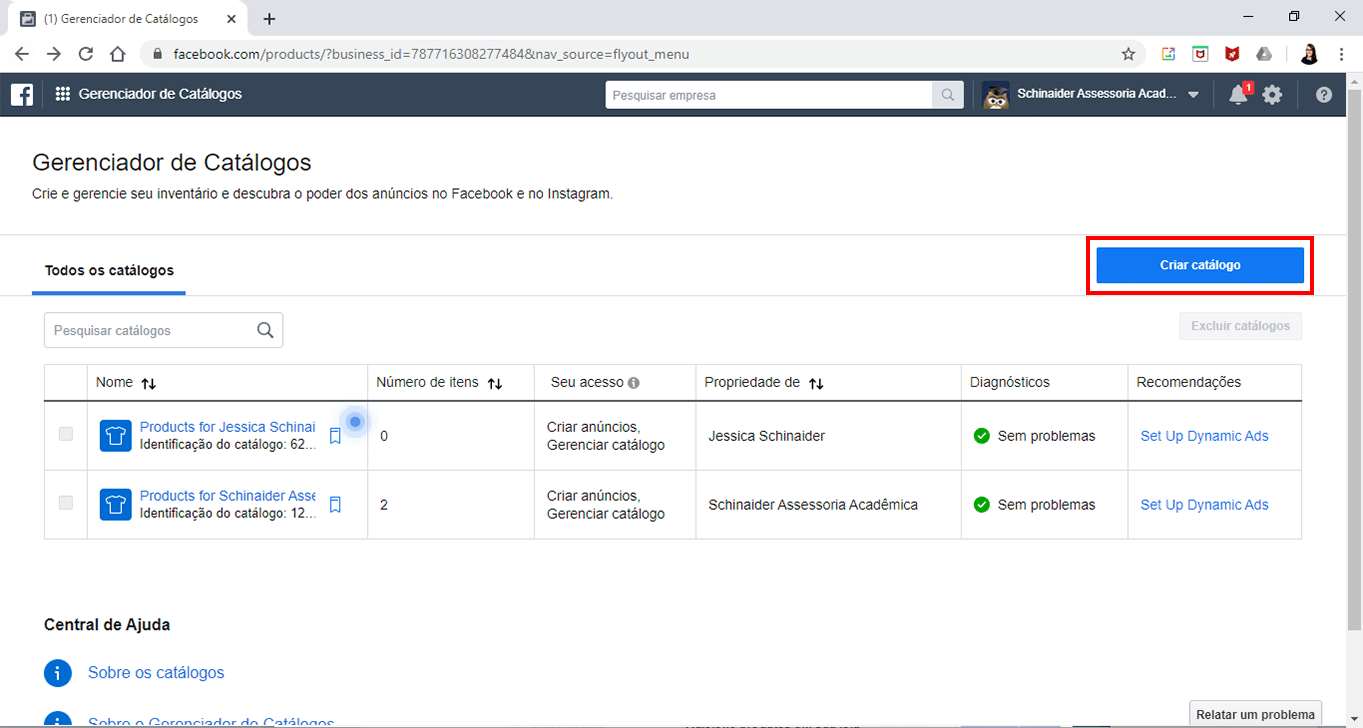Open the Products for Jessica Schinaider link
This screenshot has width=1363, height=728.
(227, 427)
